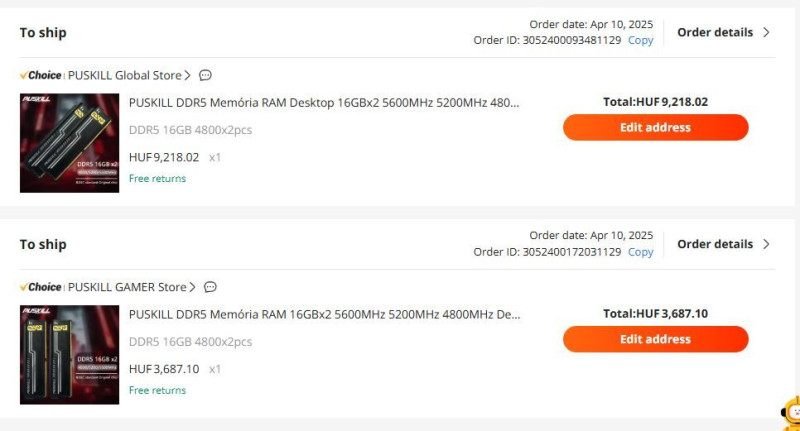This screenshot has width=800, height=431.
Task: Copy order ID 3052400172031129
Action: point(640,252)
